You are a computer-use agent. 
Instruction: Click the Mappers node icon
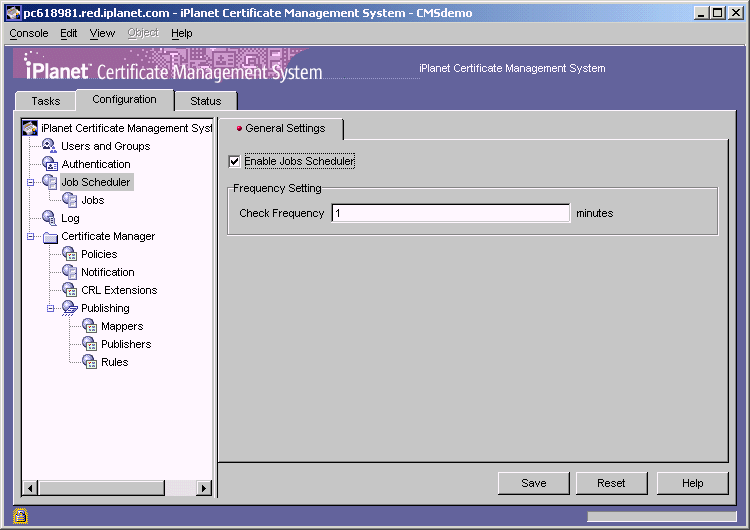click(90, 326)
